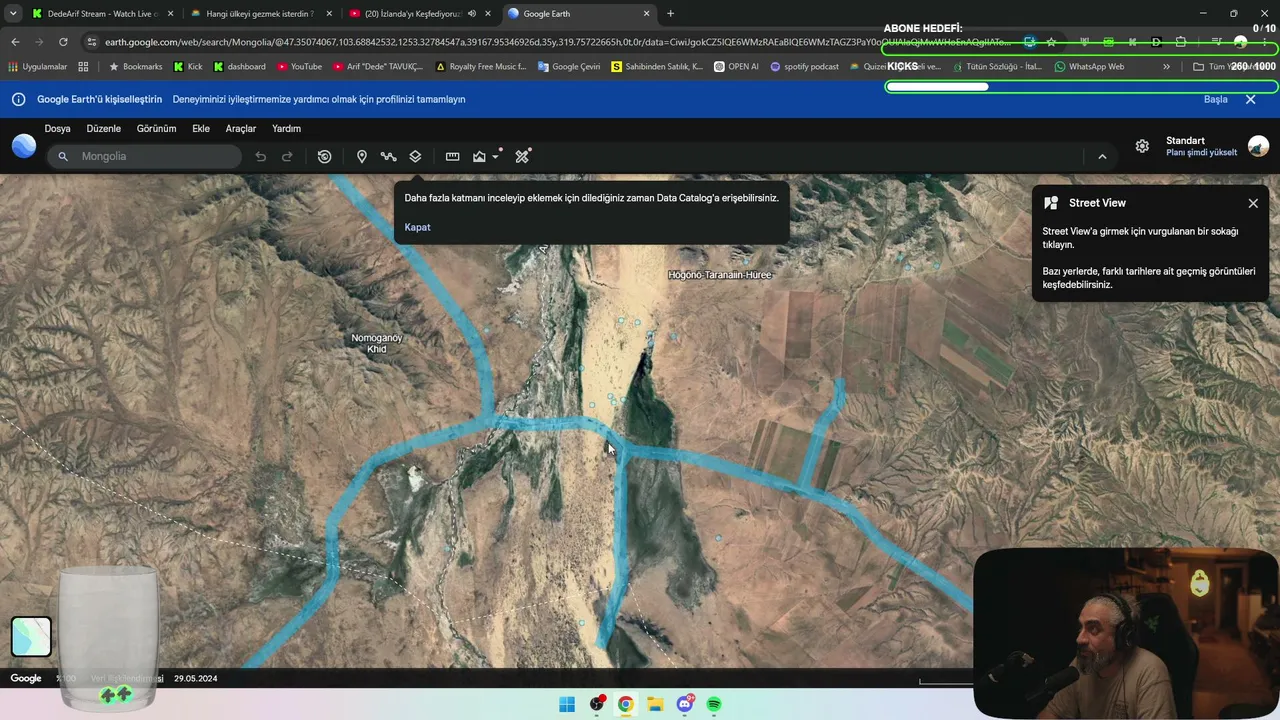Switch to the Hangi ülkeyi gezmek tab
The height and width of the screenshot is (720, 1280).
tap(260, 14)
